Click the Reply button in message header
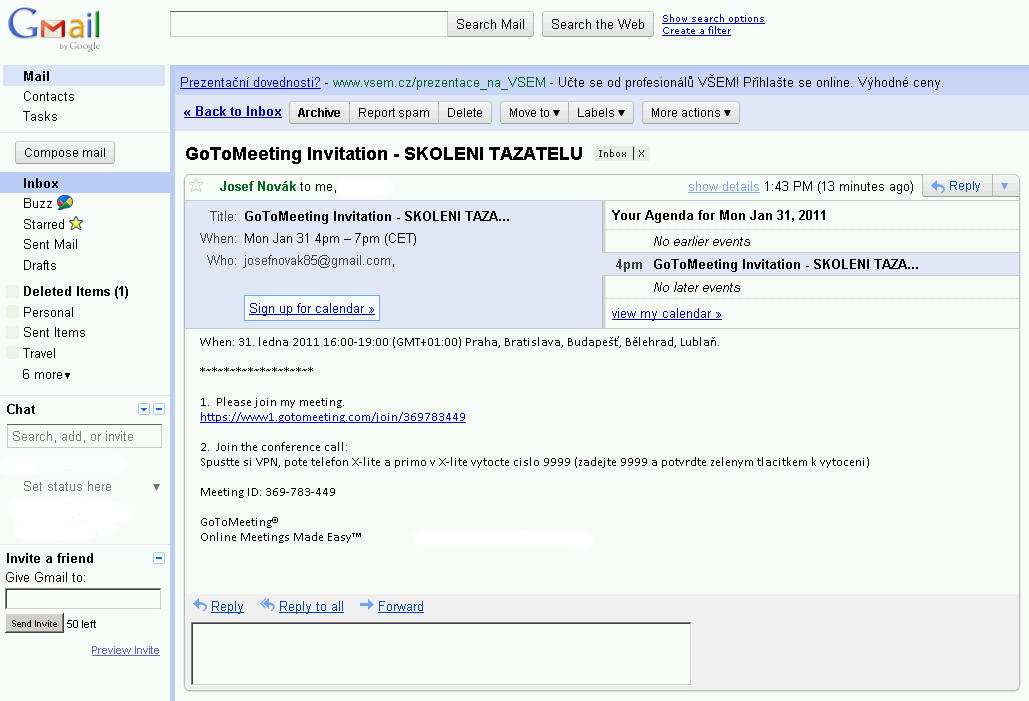This screenshot has width=1029, height=701. point(957,186)
